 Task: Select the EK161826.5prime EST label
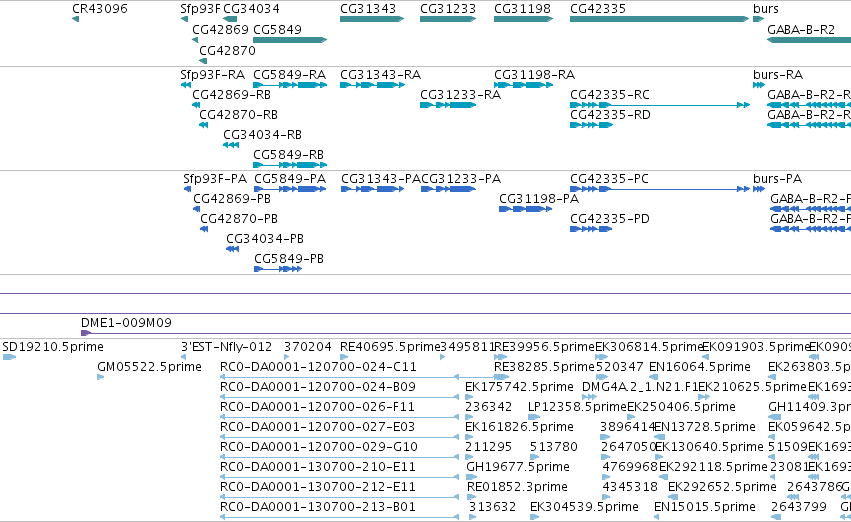[519, 427]
